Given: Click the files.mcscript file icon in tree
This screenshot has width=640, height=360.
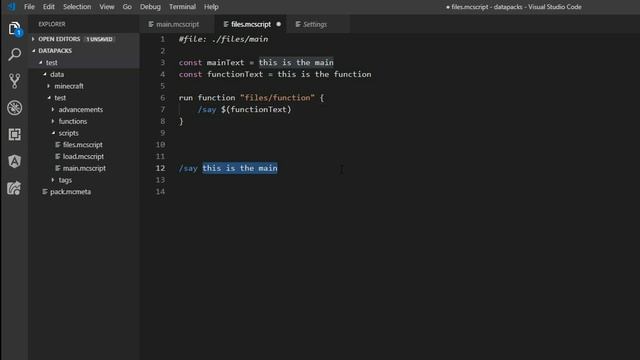Looking at the screenshot, I should [58, 144].
